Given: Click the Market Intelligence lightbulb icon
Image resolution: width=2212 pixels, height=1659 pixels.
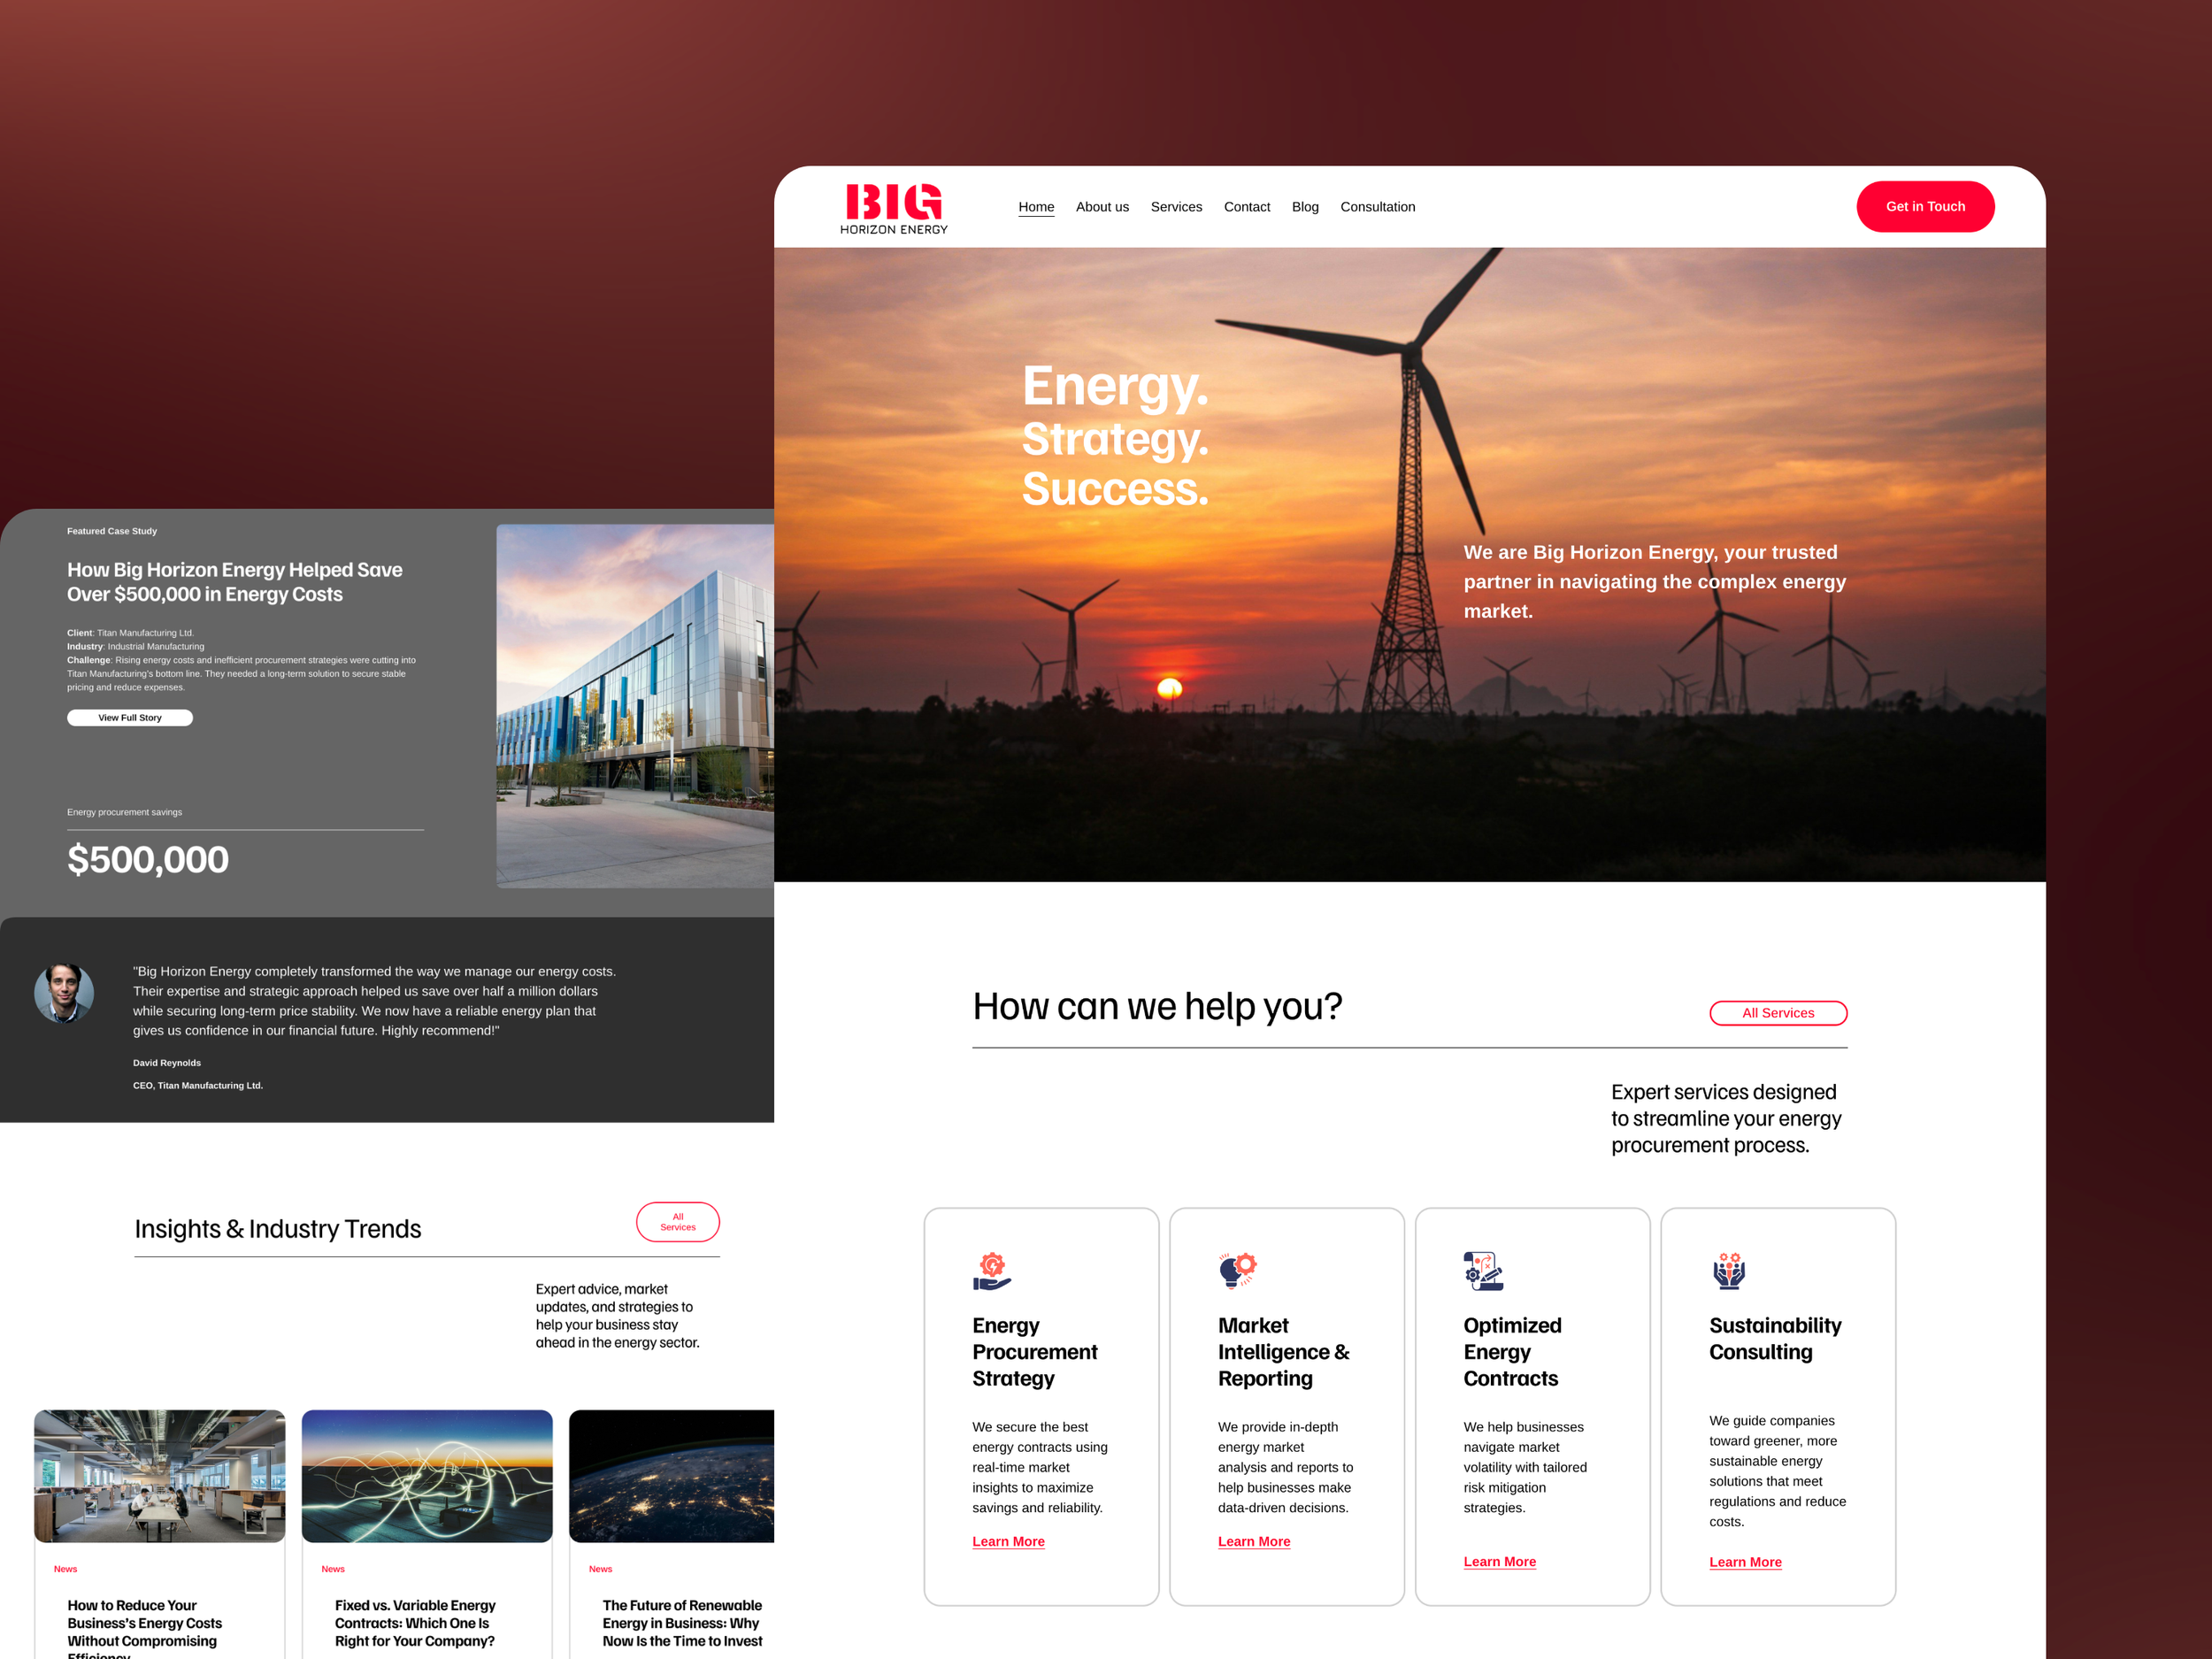Looking at the screenshot, I should coord(1237,1270).
